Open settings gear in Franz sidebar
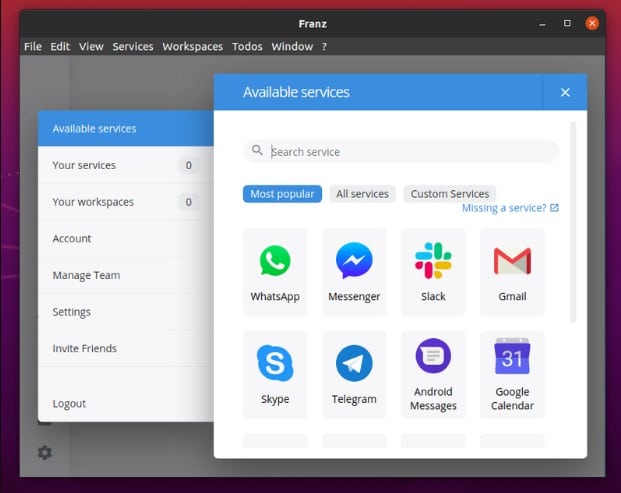The image size is (621, 493). 45,453
